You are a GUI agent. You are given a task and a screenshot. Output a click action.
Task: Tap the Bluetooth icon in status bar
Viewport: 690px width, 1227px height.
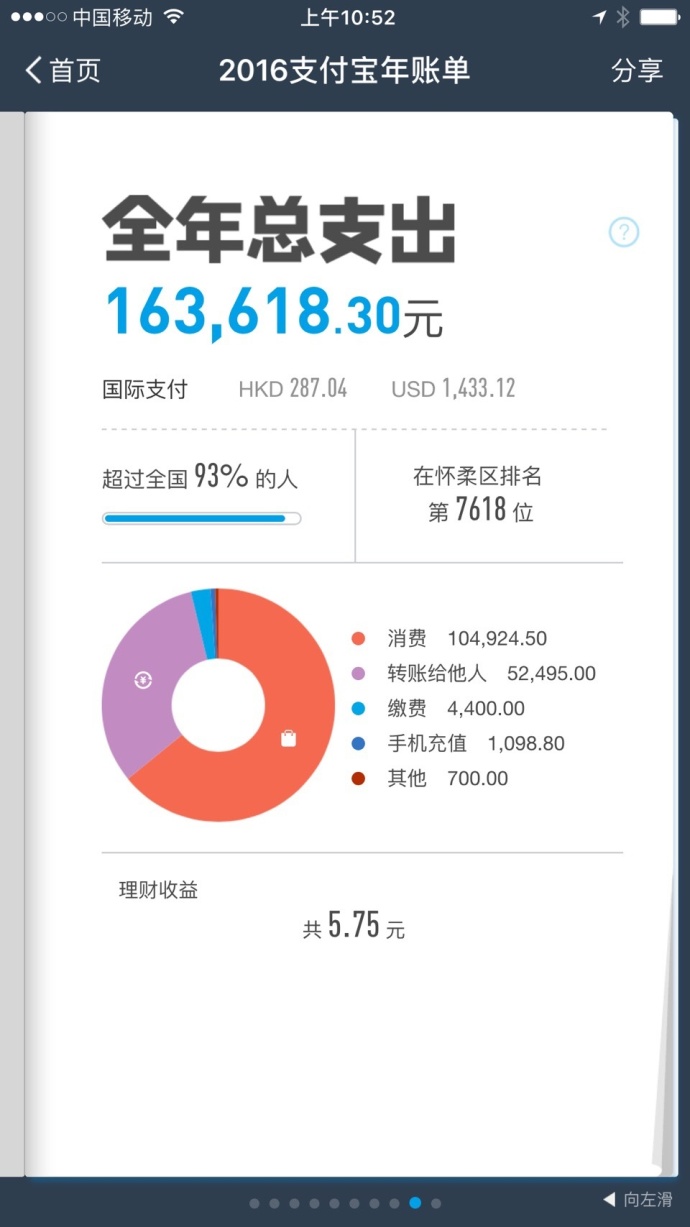pos(622,17)
